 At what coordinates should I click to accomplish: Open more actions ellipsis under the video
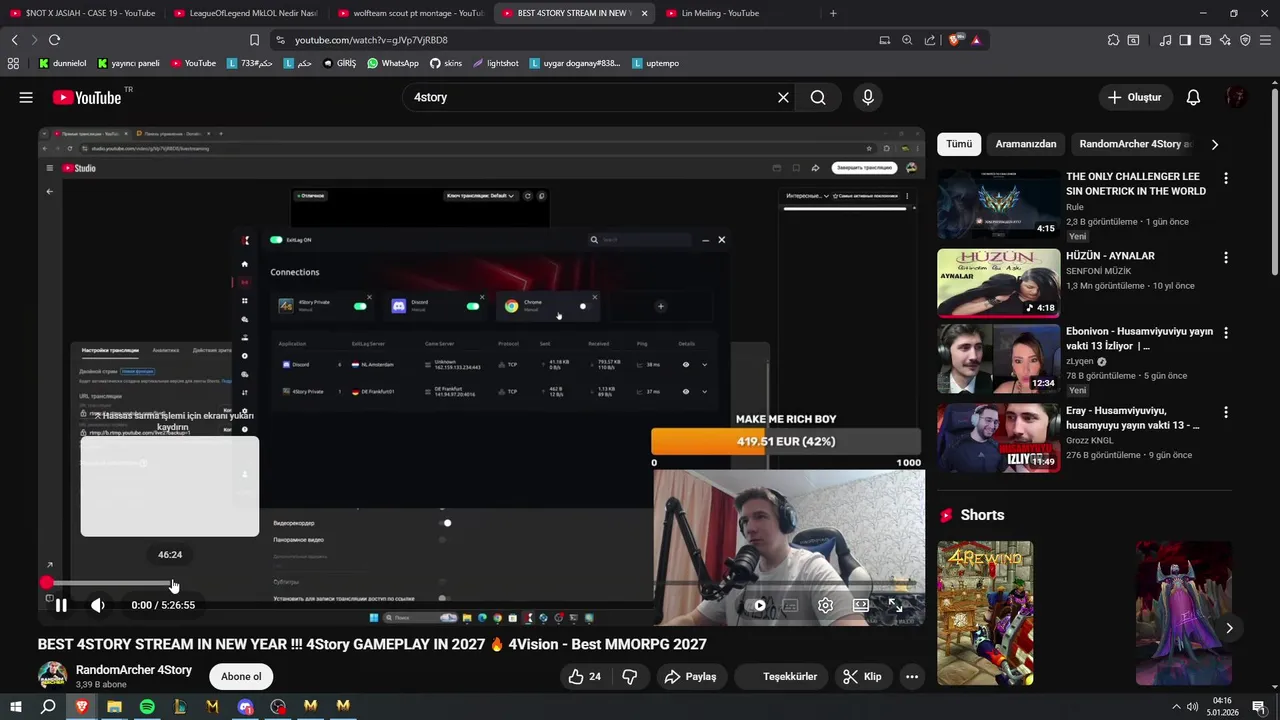pos(912,677)
